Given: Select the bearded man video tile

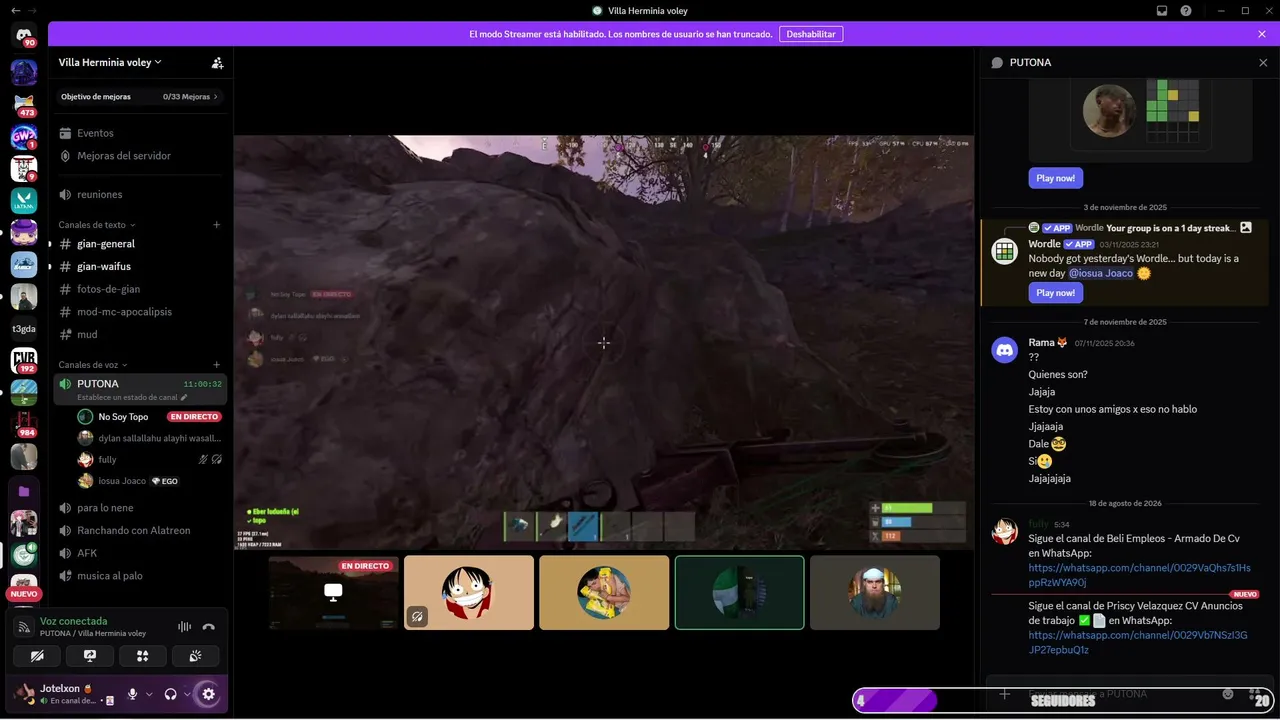Looking at the screenshot, I should (875, 593).
